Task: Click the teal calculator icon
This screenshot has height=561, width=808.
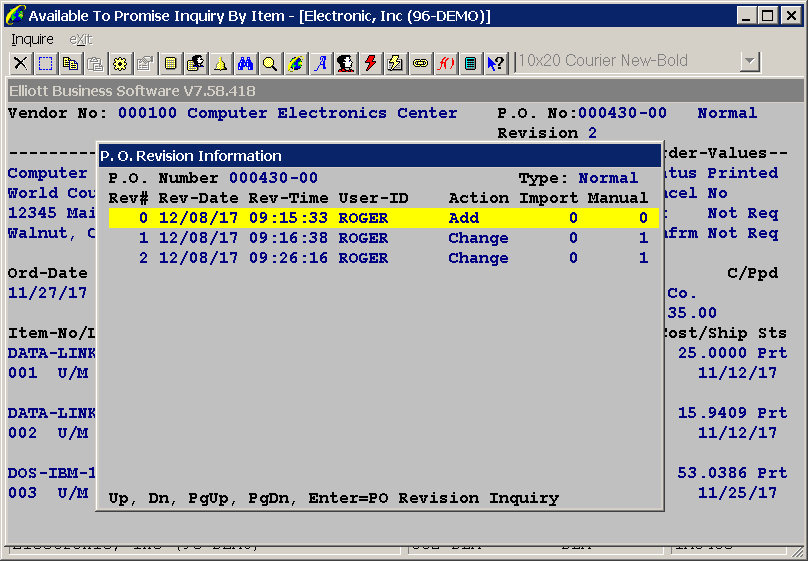Action: [x=470, y=63]
